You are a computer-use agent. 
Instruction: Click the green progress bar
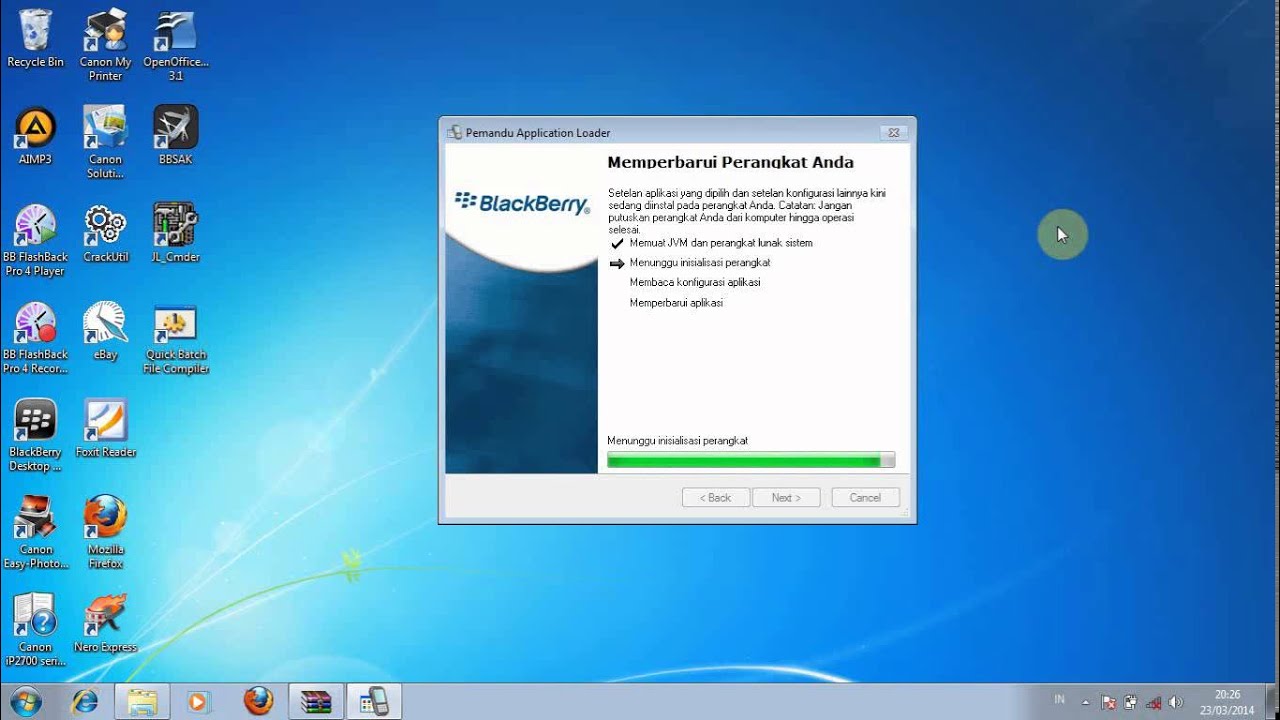[x=751, y=460]
